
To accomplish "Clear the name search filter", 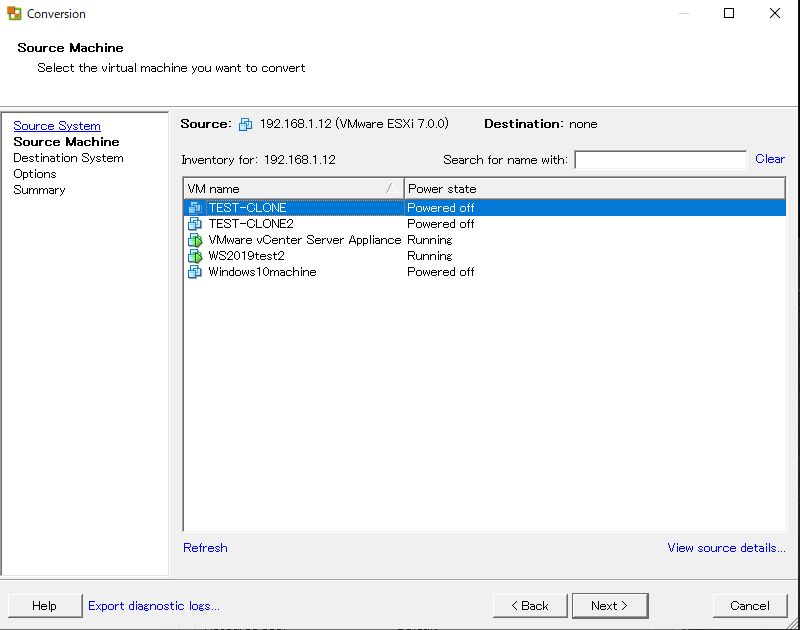I will tap(769, 159).
